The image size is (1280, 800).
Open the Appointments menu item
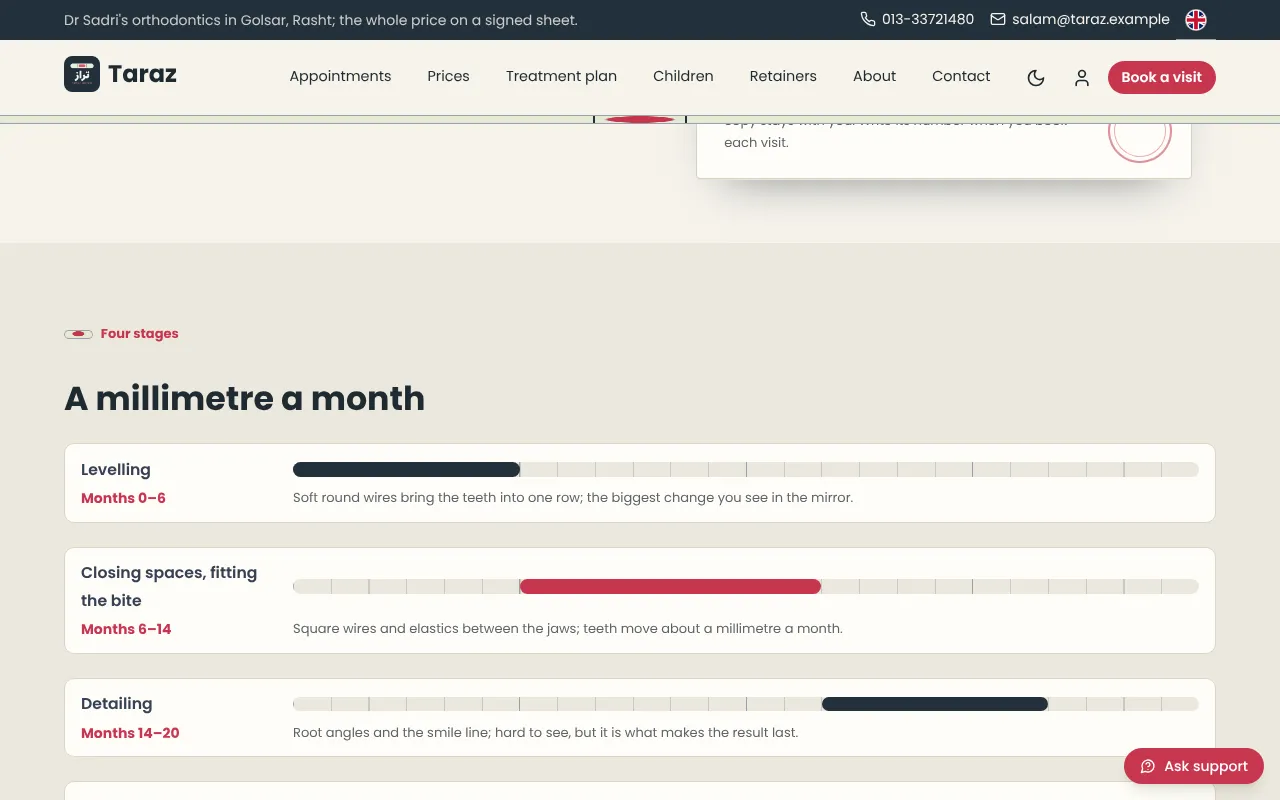pyautogui.click(x=340, y=76)
